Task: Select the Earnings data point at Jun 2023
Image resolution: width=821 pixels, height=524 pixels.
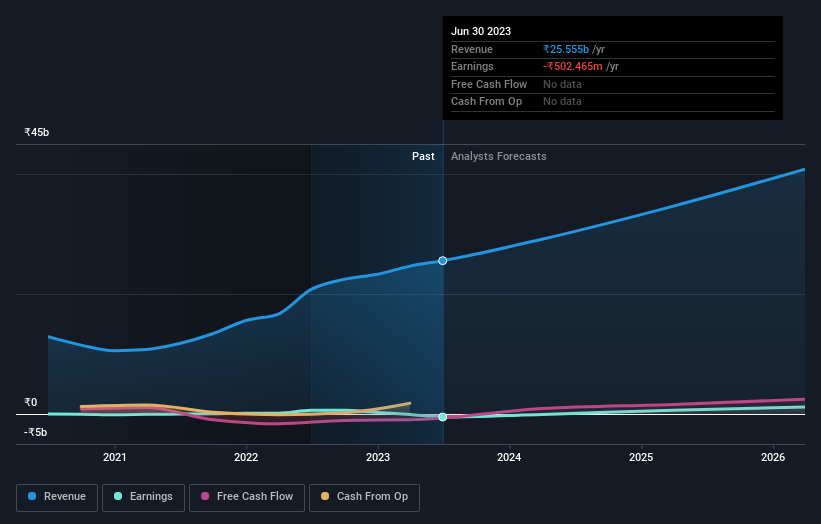Action: pyautogui.click(x=443, y=417)
